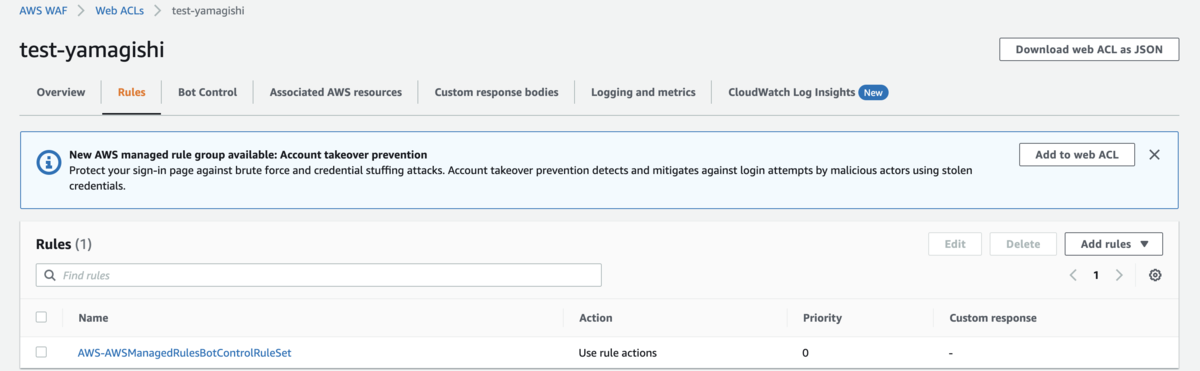Go to previous page of rules
The width and height of the screenshot is (1200, 371).
click(1073, 275)
